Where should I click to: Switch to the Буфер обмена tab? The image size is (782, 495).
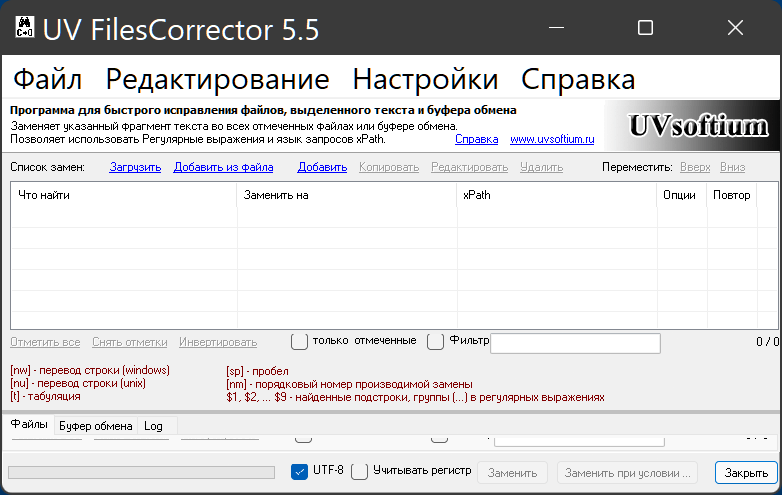click(x=95, y=426)
